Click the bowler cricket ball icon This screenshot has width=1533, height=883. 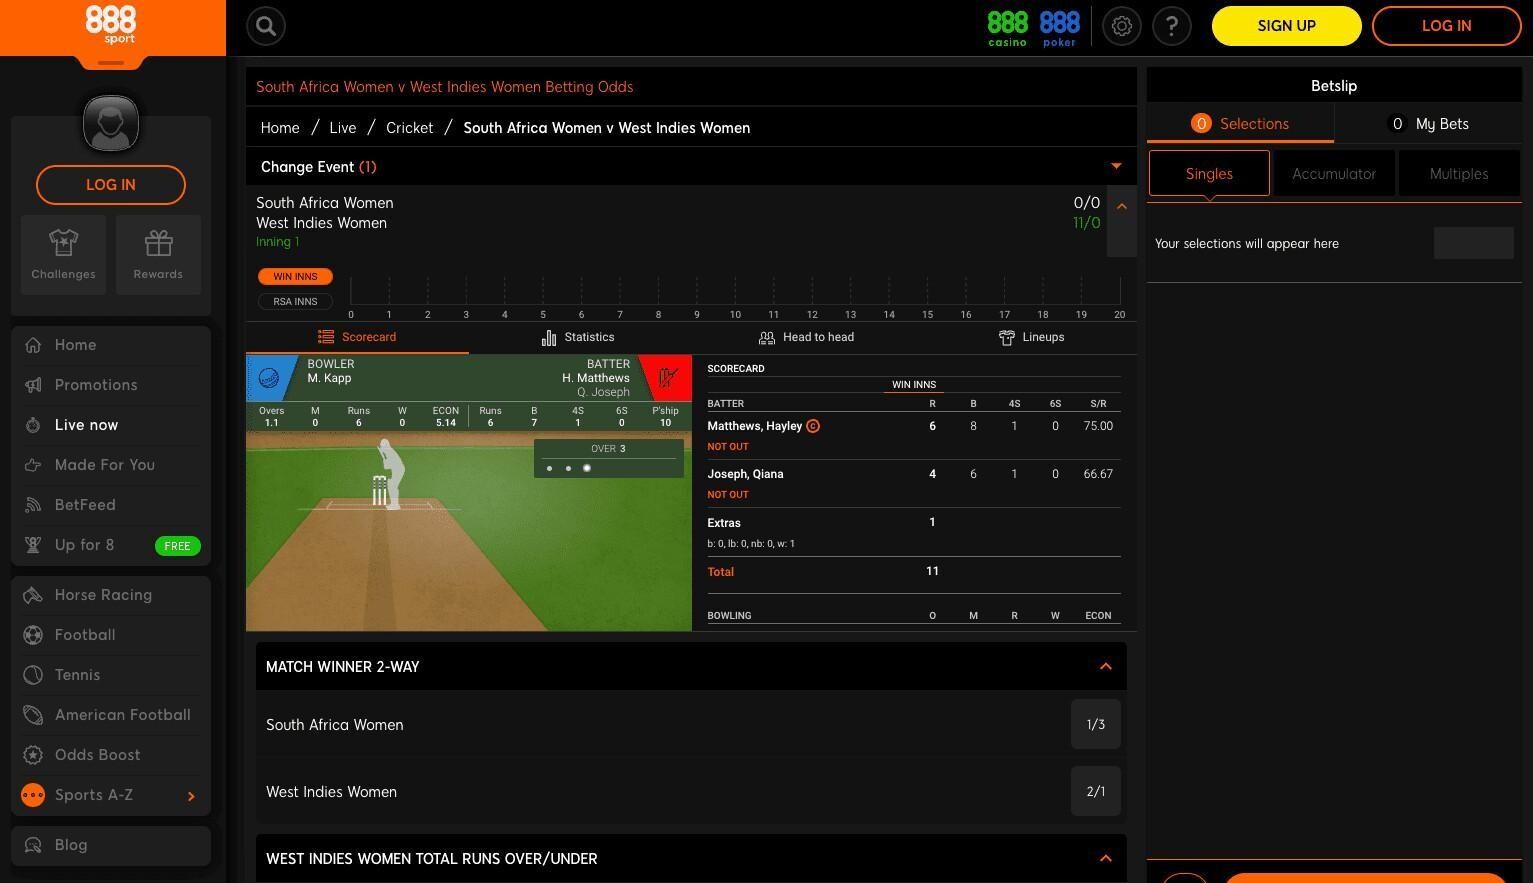coord(268,378)
